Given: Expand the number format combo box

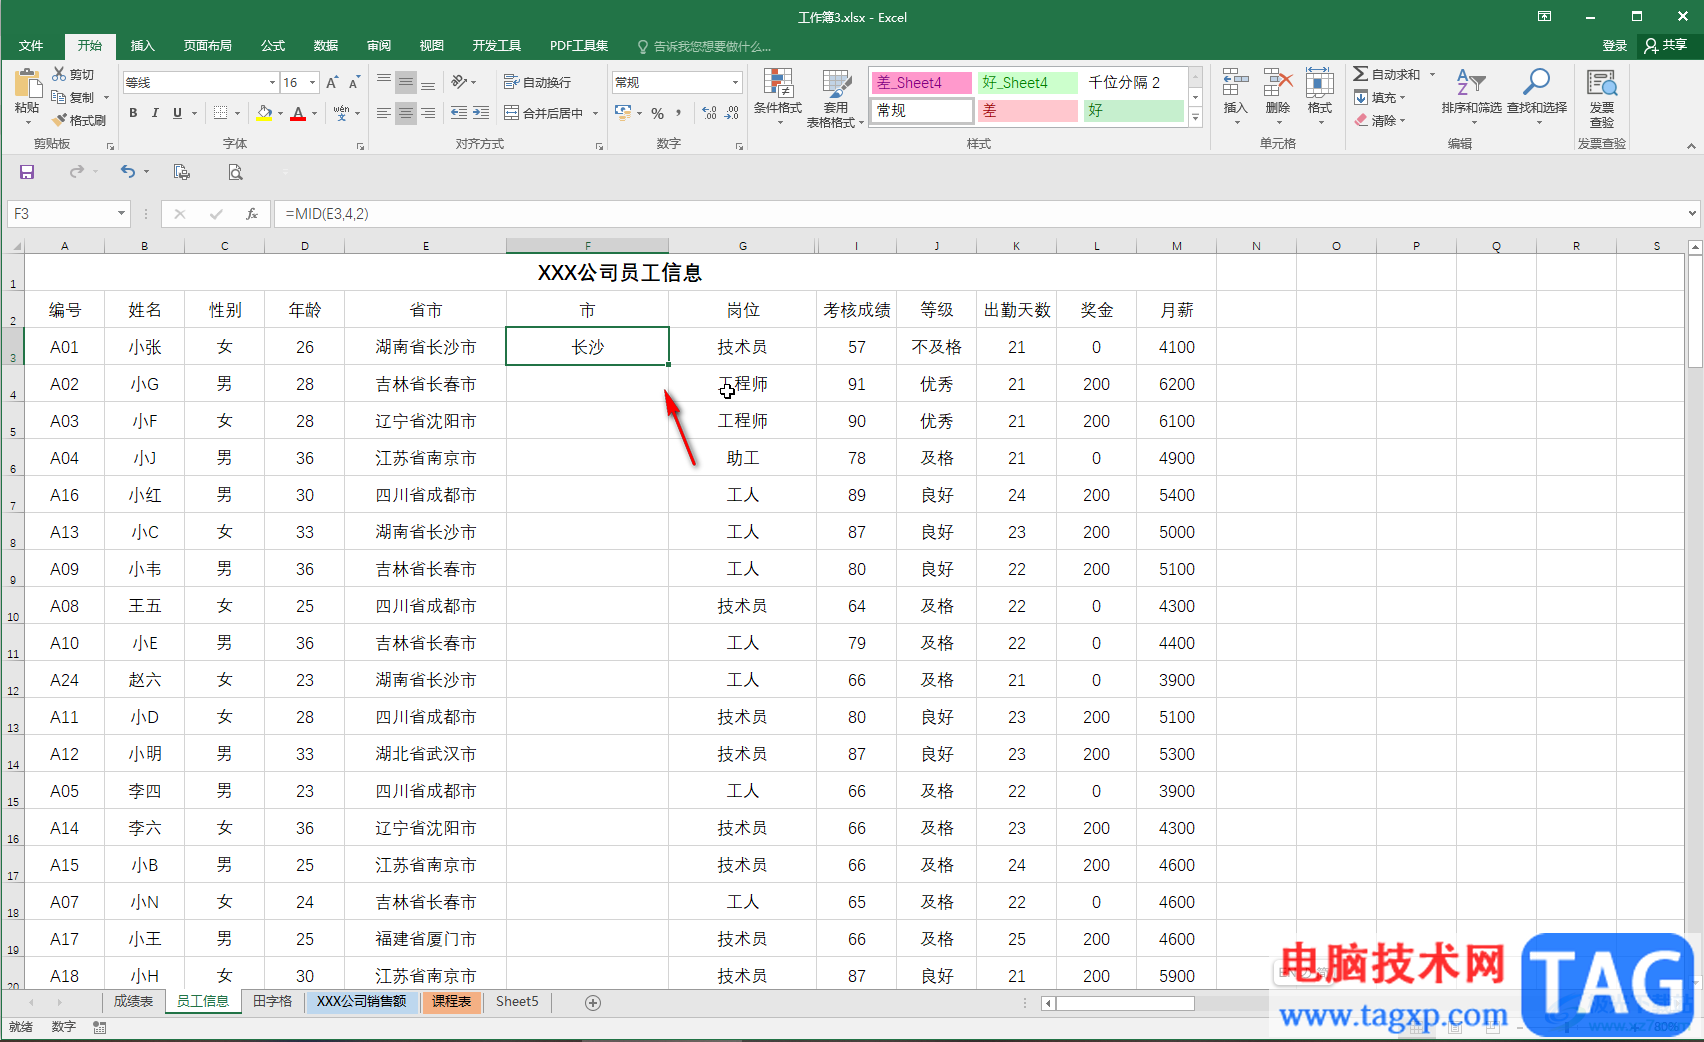Looking at the screenshot, I should (x=735, y=83).
